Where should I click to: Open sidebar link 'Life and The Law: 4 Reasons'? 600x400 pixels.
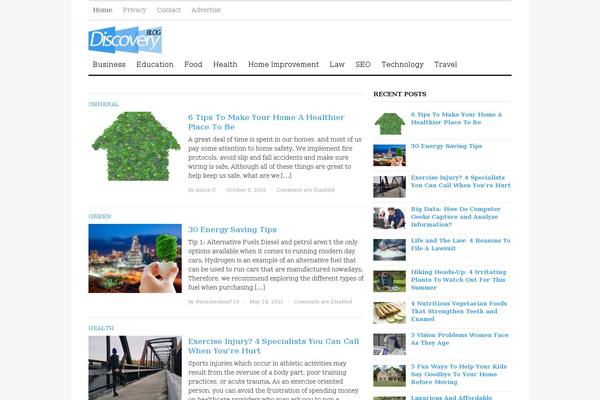[461, 244]
